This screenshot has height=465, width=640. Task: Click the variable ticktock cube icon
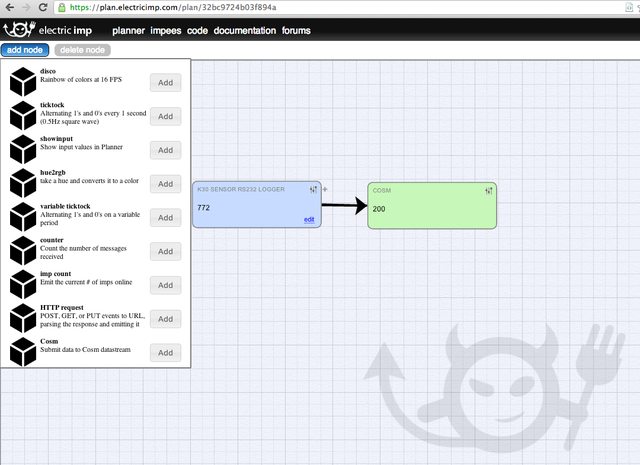23,217
